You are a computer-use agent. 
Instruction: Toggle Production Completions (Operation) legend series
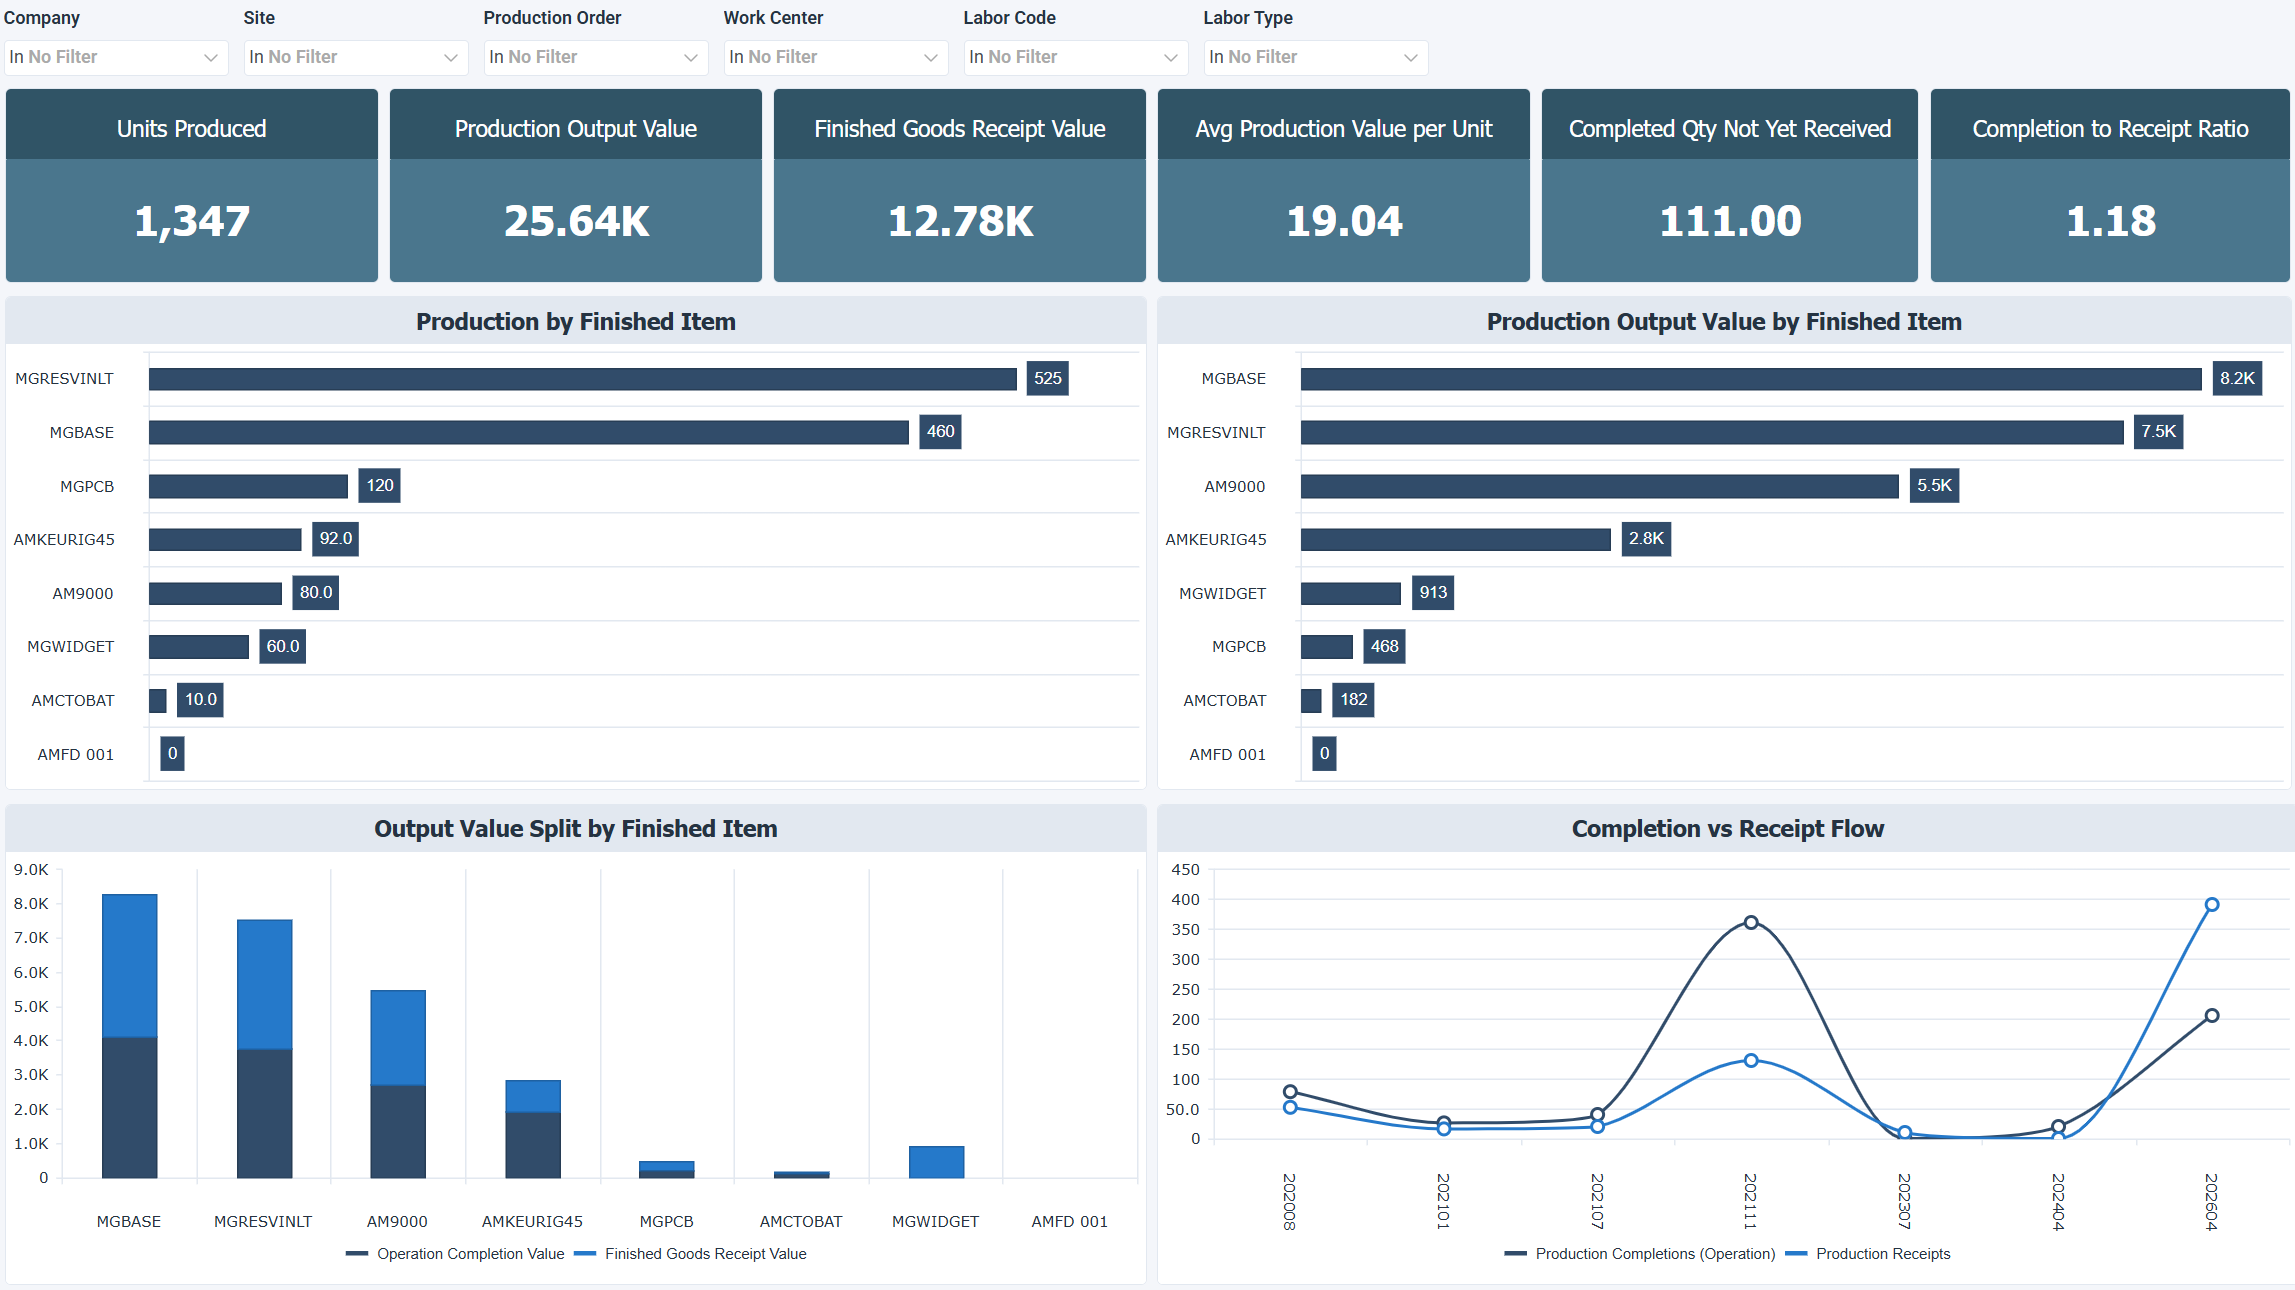click(x=1654, y=1254)
